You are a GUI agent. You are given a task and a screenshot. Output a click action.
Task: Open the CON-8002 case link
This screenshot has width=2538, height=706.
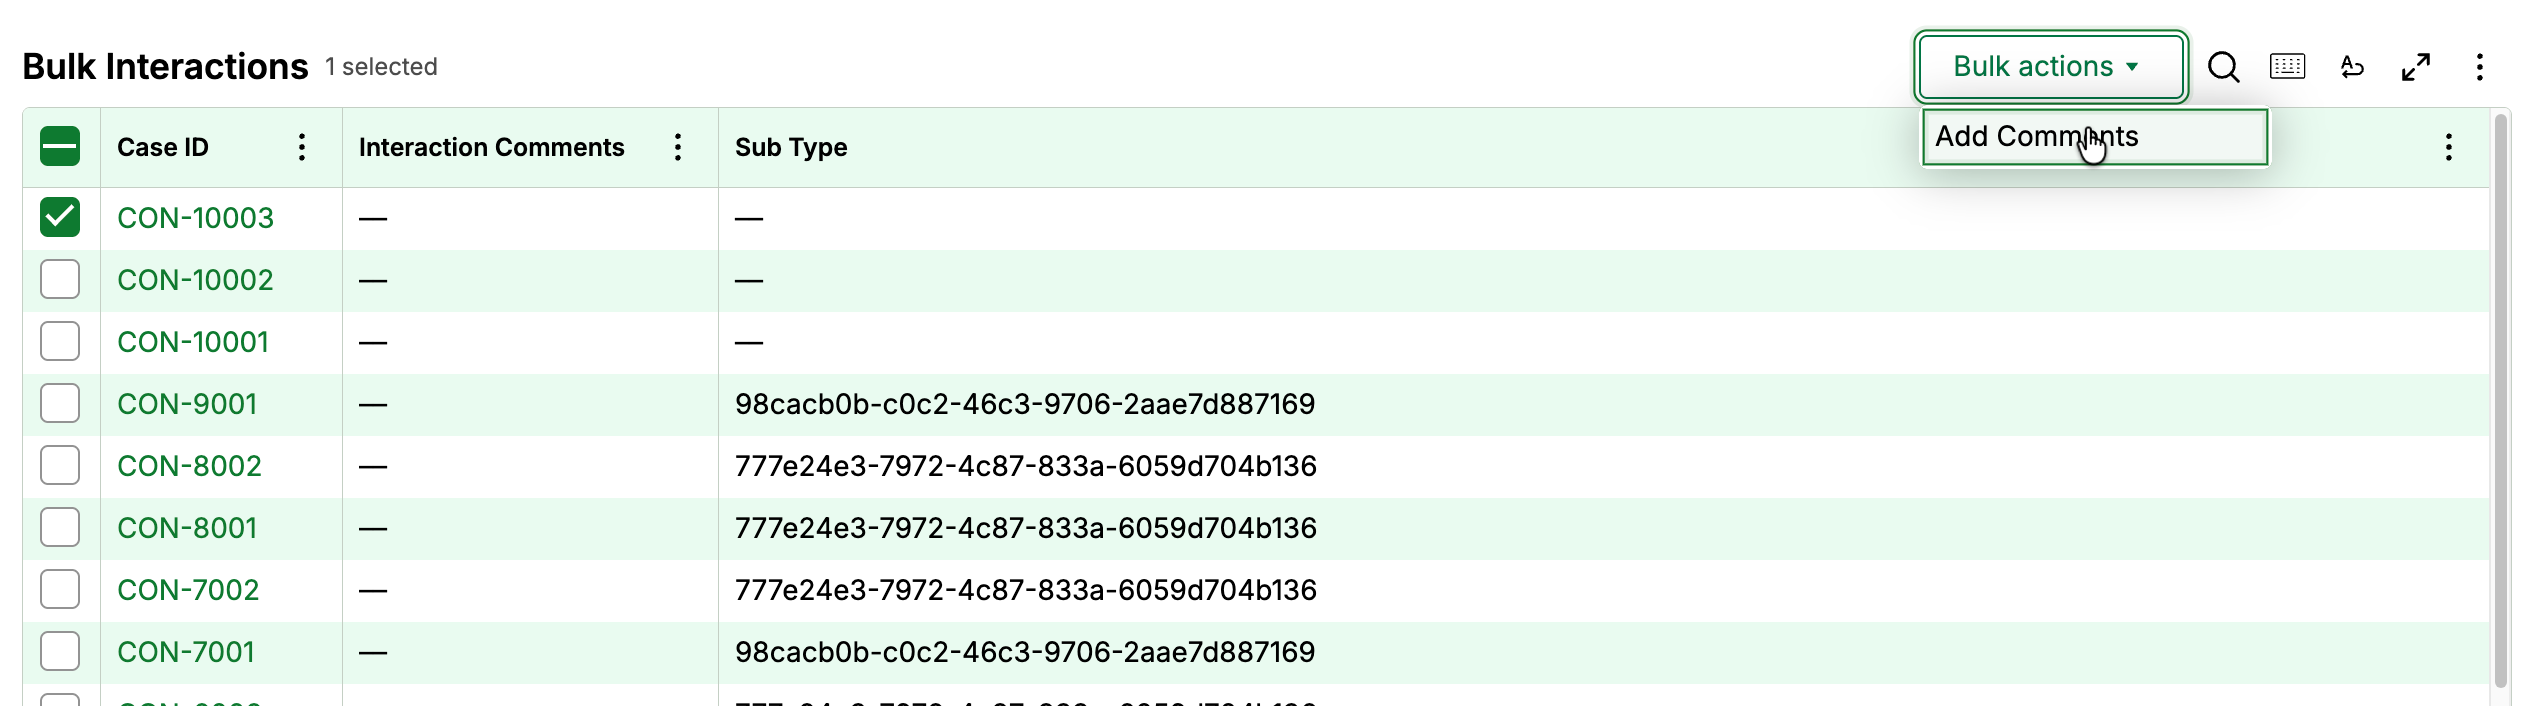tap(188, 465)
